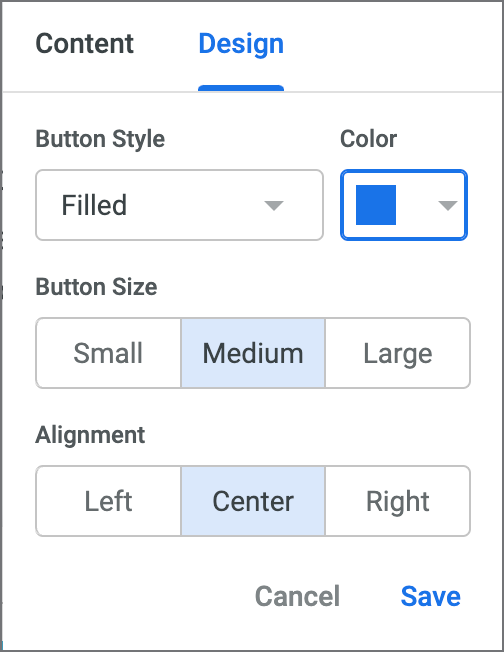
Task: Cancel the button design changes
Action: pos(297,596)
